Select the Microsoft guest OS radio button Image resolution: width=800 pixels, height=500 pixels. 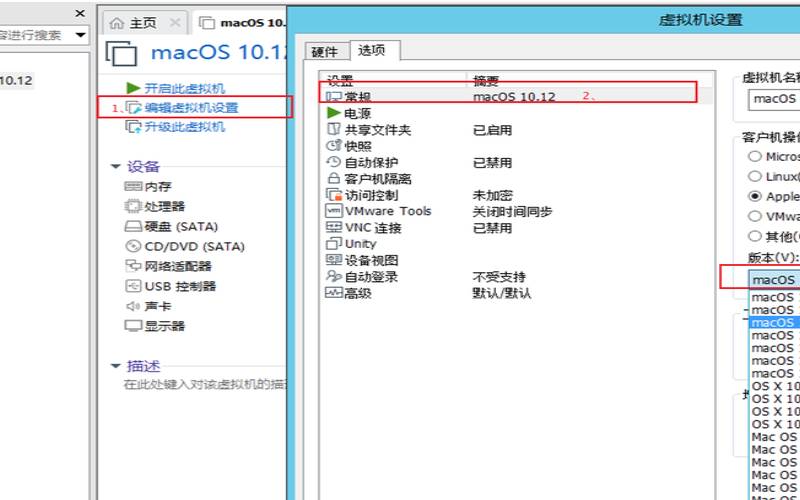[x=755, y=156]
